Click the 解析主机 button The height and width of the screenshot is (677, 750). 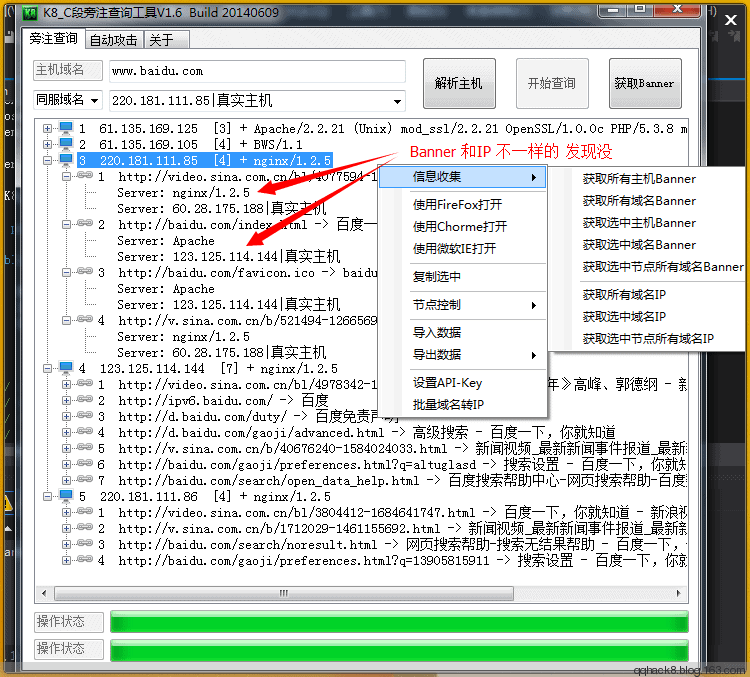[459, 84]
